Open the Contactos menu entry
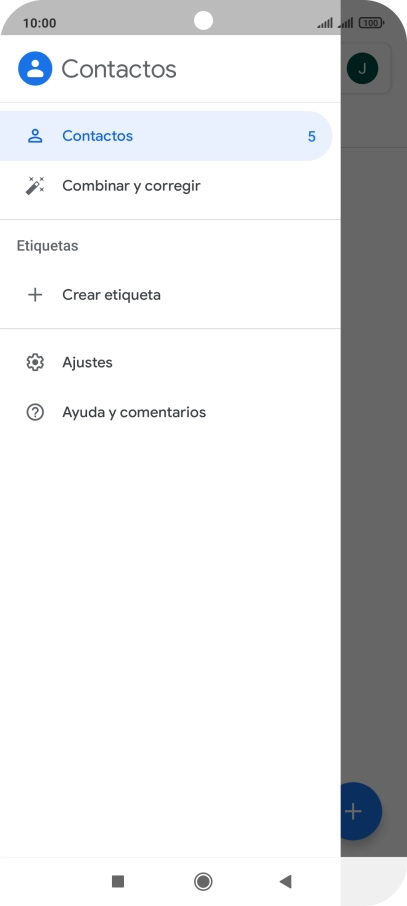 pos(166,136)
